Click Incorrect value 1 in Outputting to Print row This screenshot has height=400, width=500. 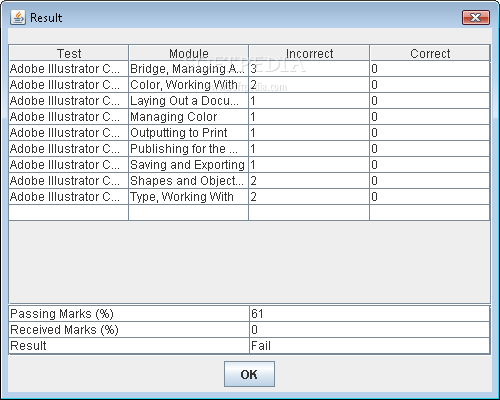[x=309, y=133]
